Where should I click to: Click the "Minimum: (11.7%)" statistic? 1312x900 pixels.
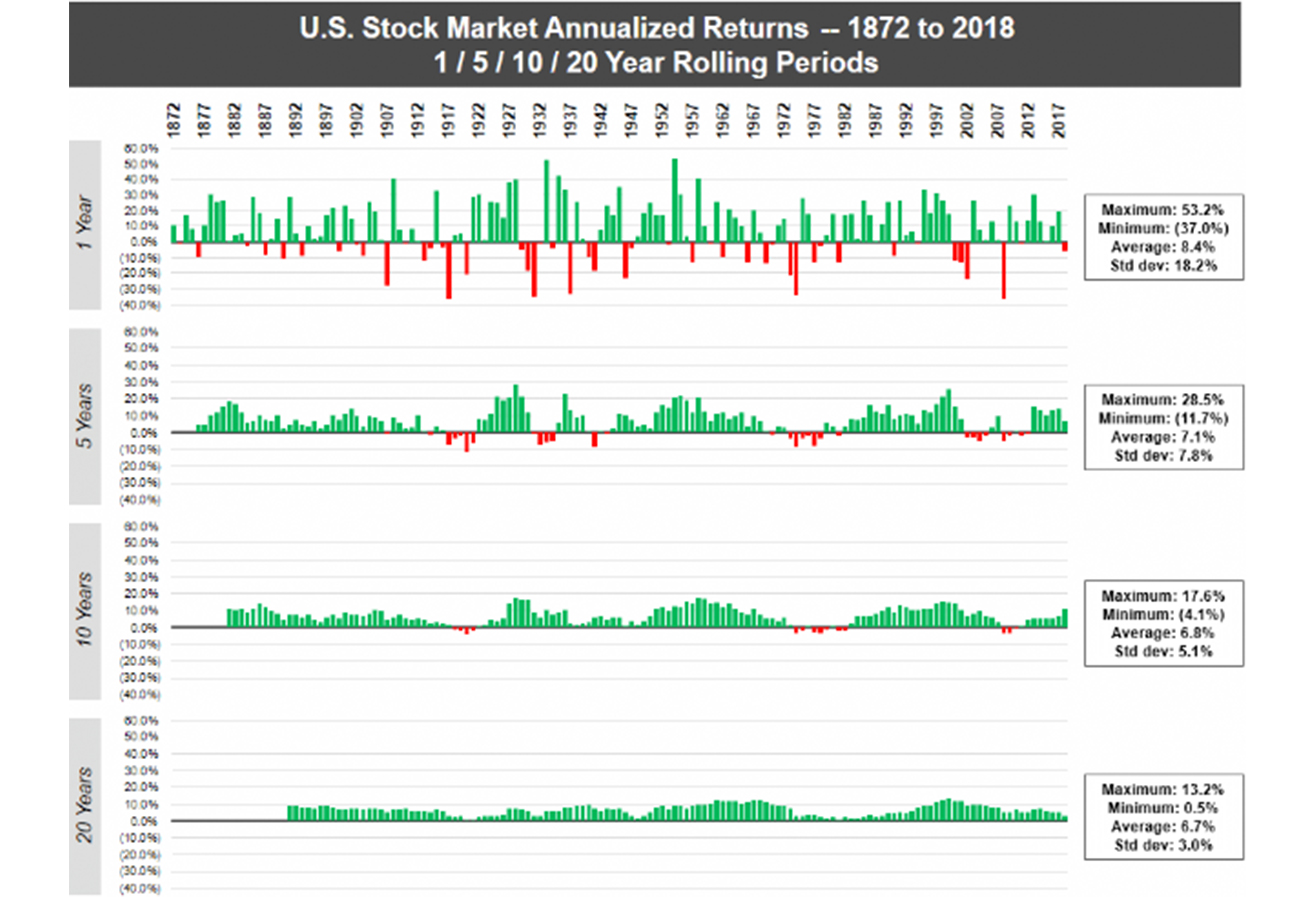coord(1164,418)
